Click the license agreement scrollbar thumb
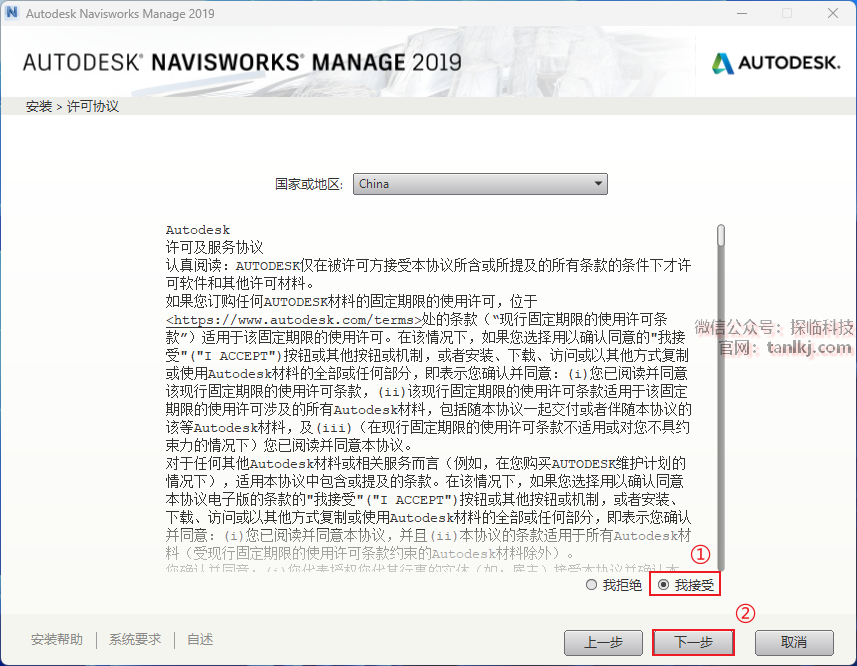 (x=721, y=235)
